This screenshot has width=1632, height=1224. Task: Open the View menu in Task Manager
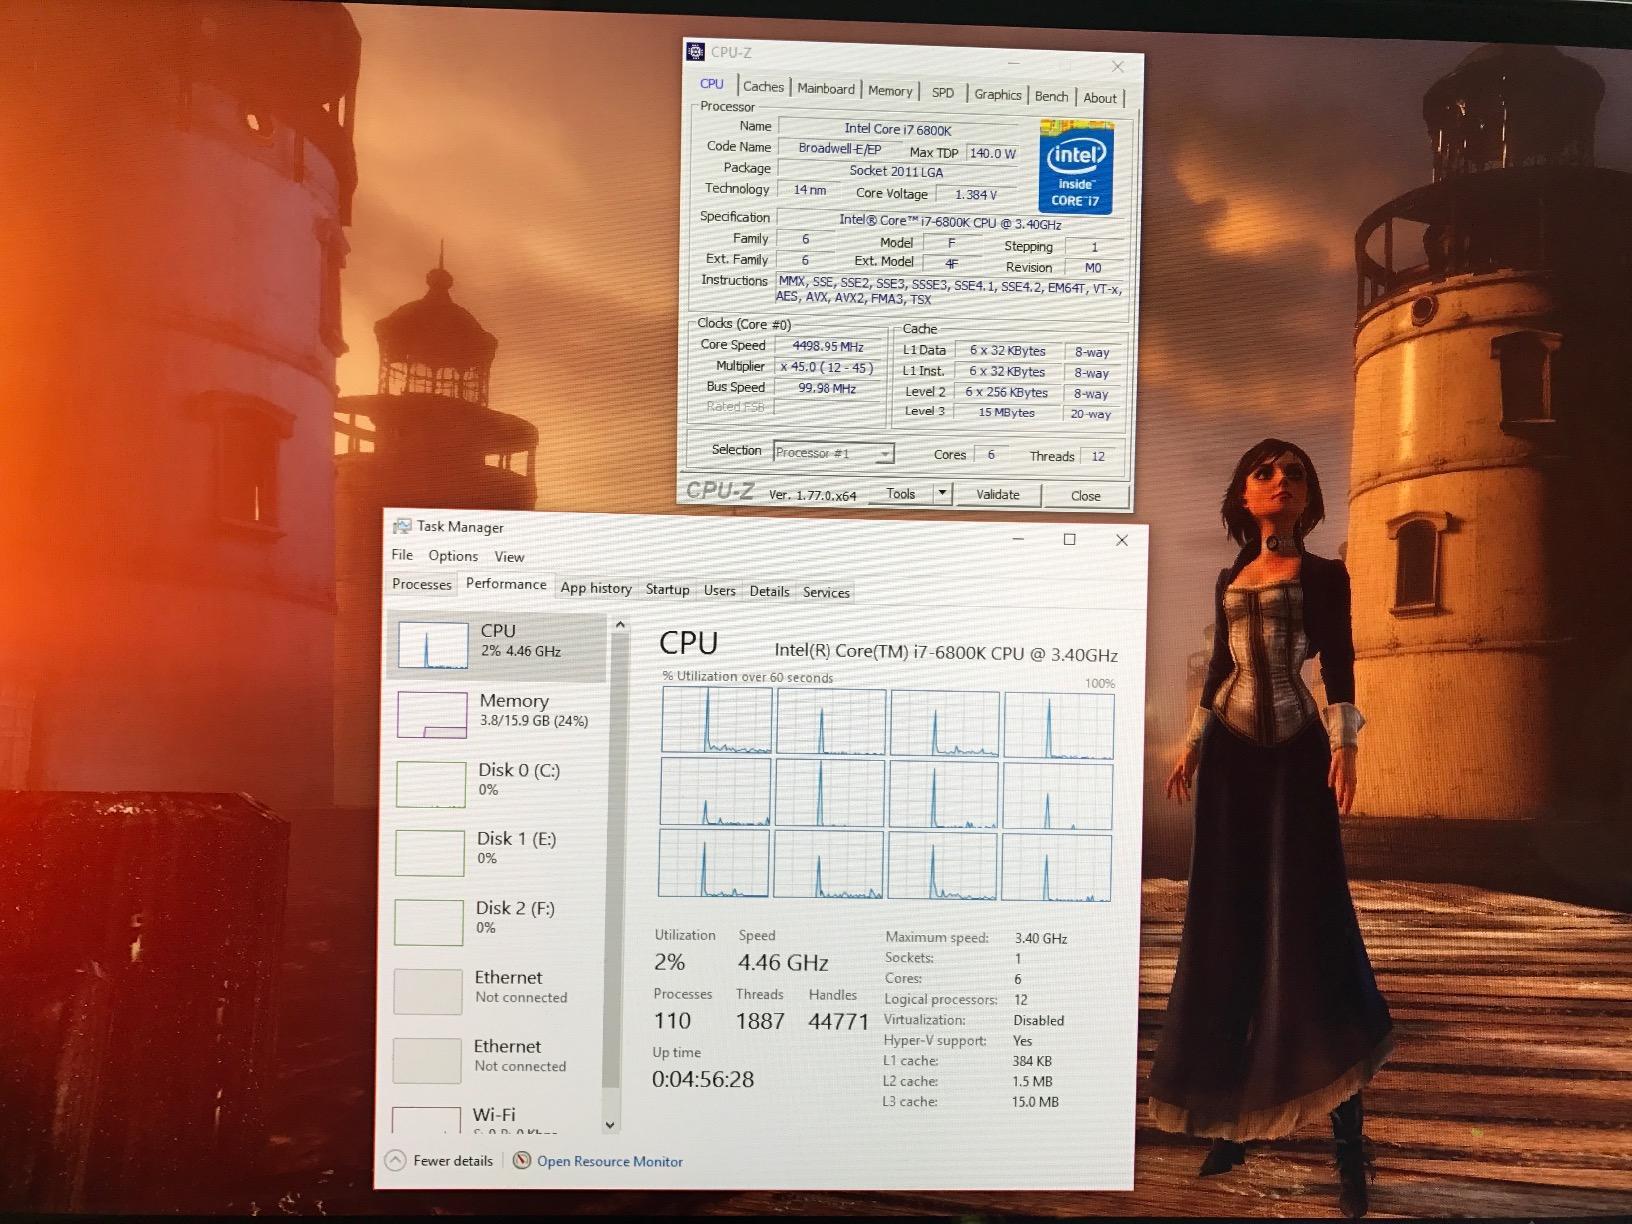tap(509, 557)
